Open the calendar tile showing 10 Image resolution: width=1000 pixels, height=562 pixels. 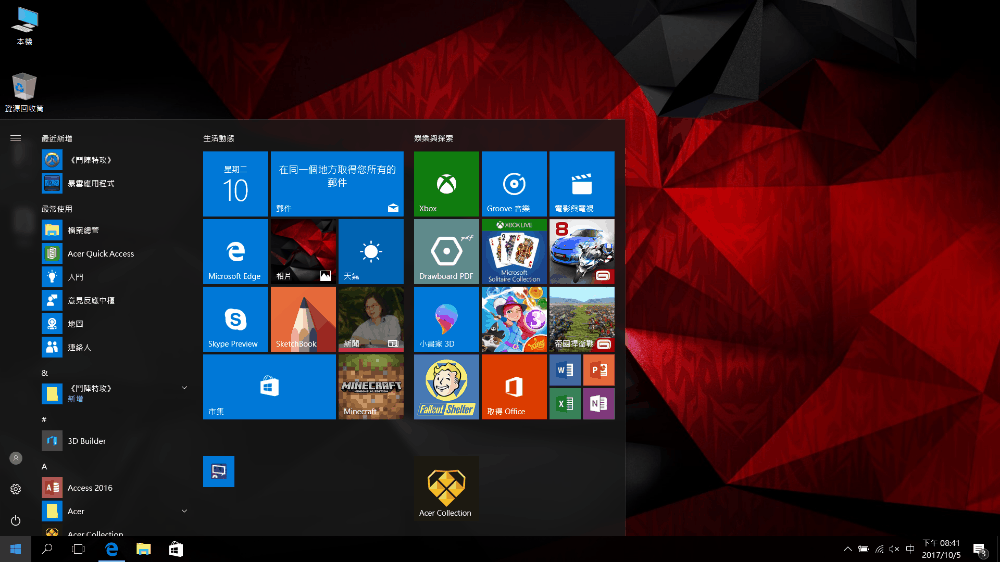[x=235, y=184]
